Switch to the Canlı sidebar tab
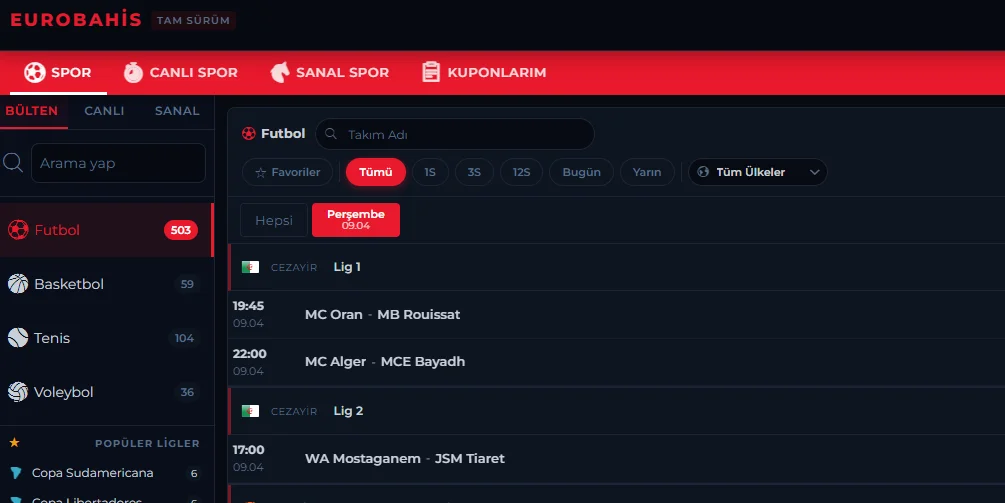The width and height of the screenshot is (1005, 503). click(104, 111)
